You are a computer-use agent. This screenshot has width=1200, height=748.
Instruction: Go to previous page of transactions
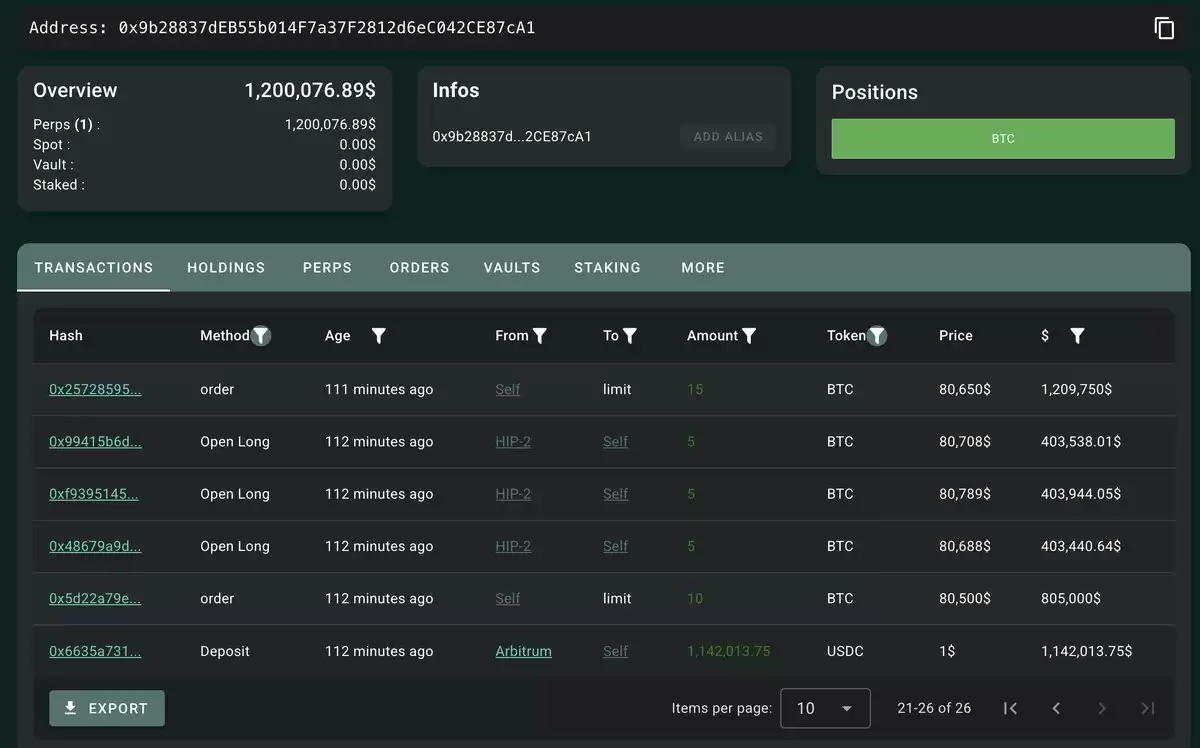point(1056,708)
